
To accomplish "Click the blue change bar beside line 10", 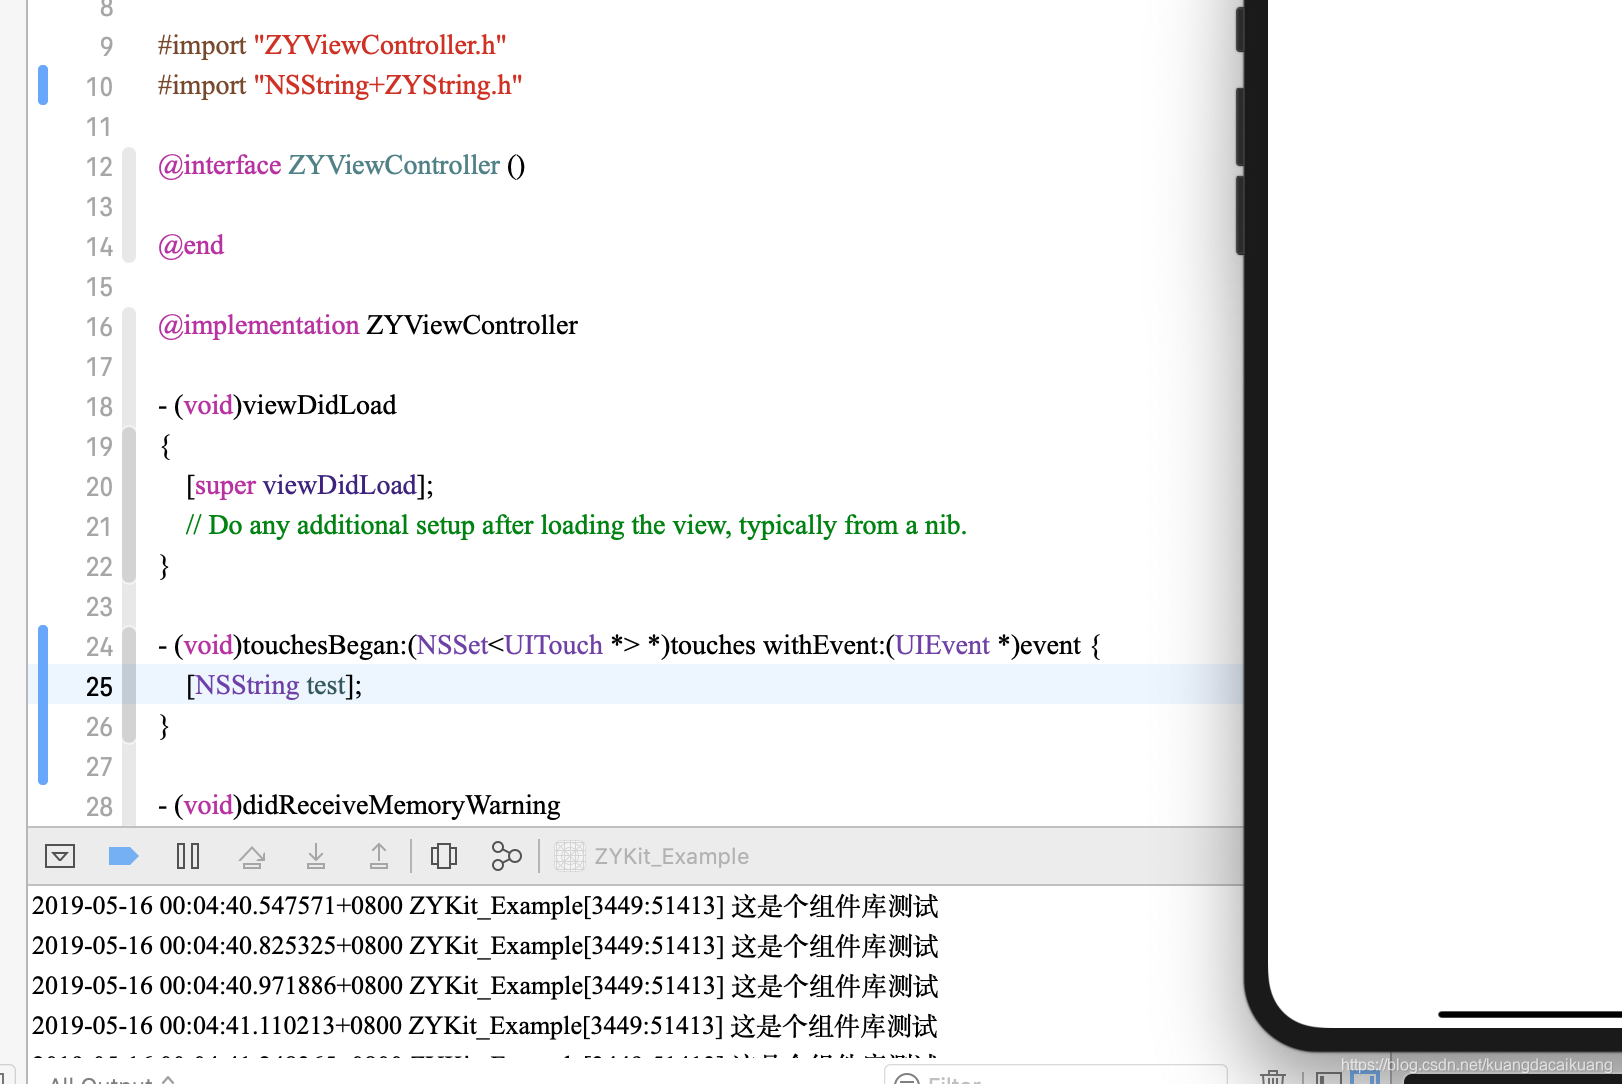I will coord(43,85).
